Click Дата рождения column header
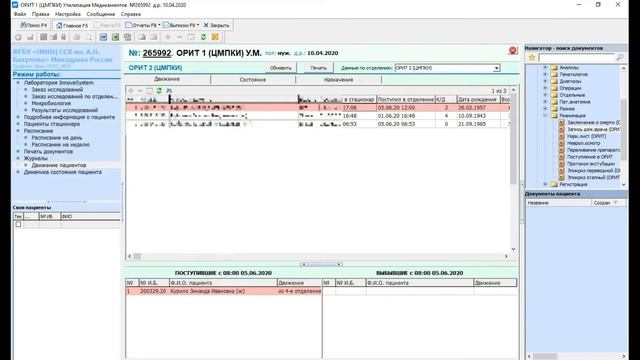Image resolution: width=640 pixels, height=360 pixels. click(478, 99)
